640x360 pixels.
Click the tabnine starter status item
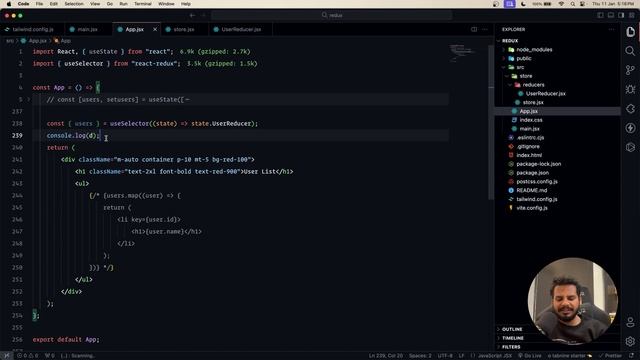pyautogui.click(x=570, y=356)
